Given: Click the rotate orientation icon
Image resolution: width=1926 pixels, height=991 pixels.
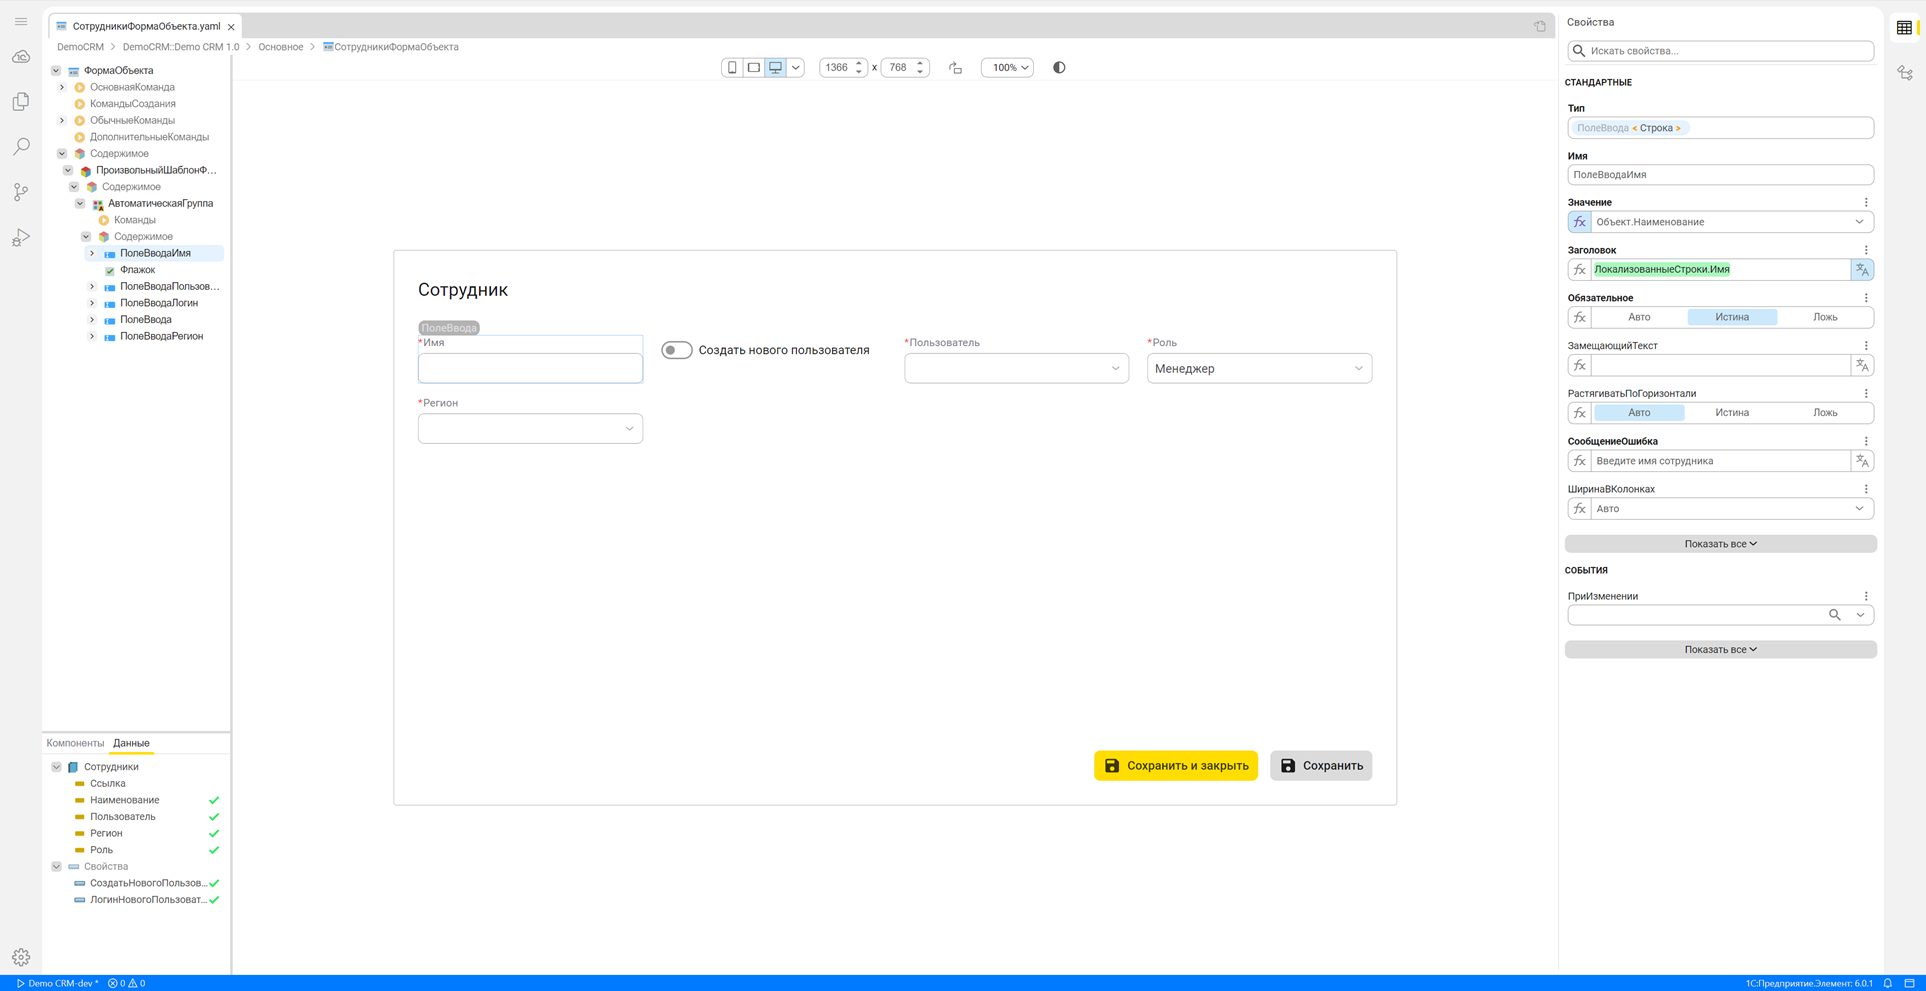Looking at the screenshot, I should pyautogui.click(x=955, y=68).
